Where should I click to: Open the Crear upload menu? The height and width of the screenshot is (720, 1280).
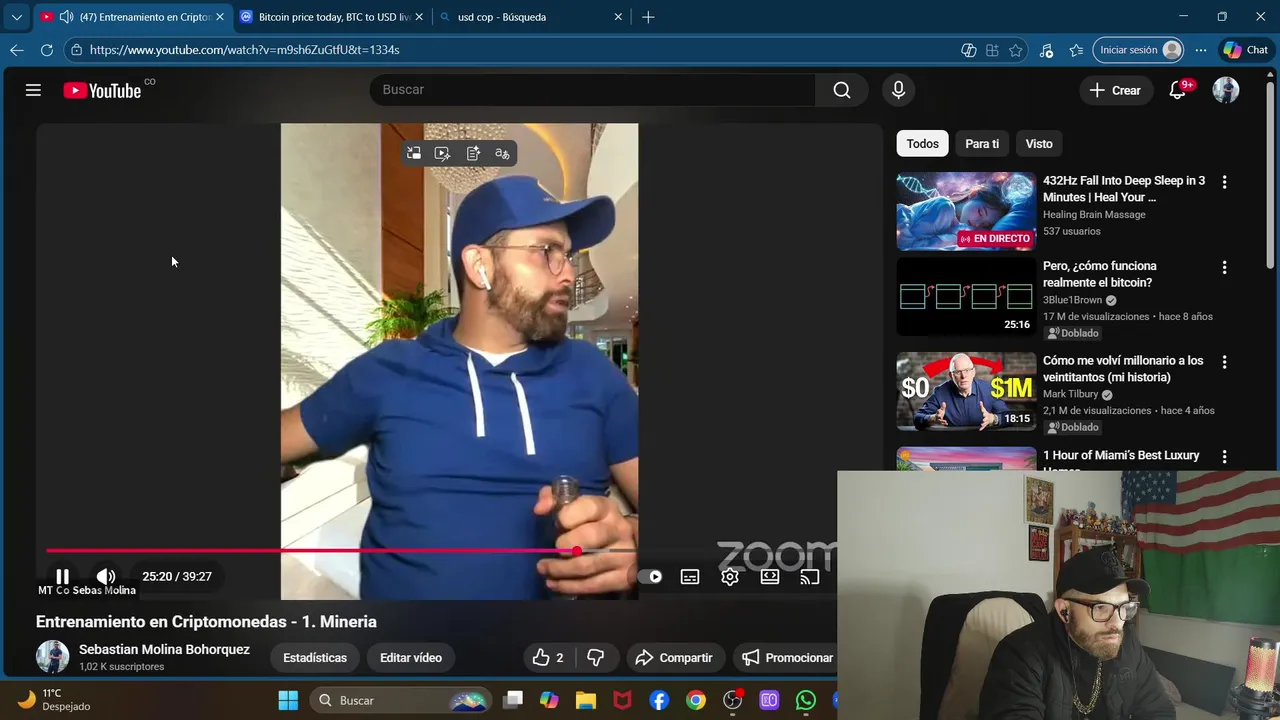pos(1115,90)
